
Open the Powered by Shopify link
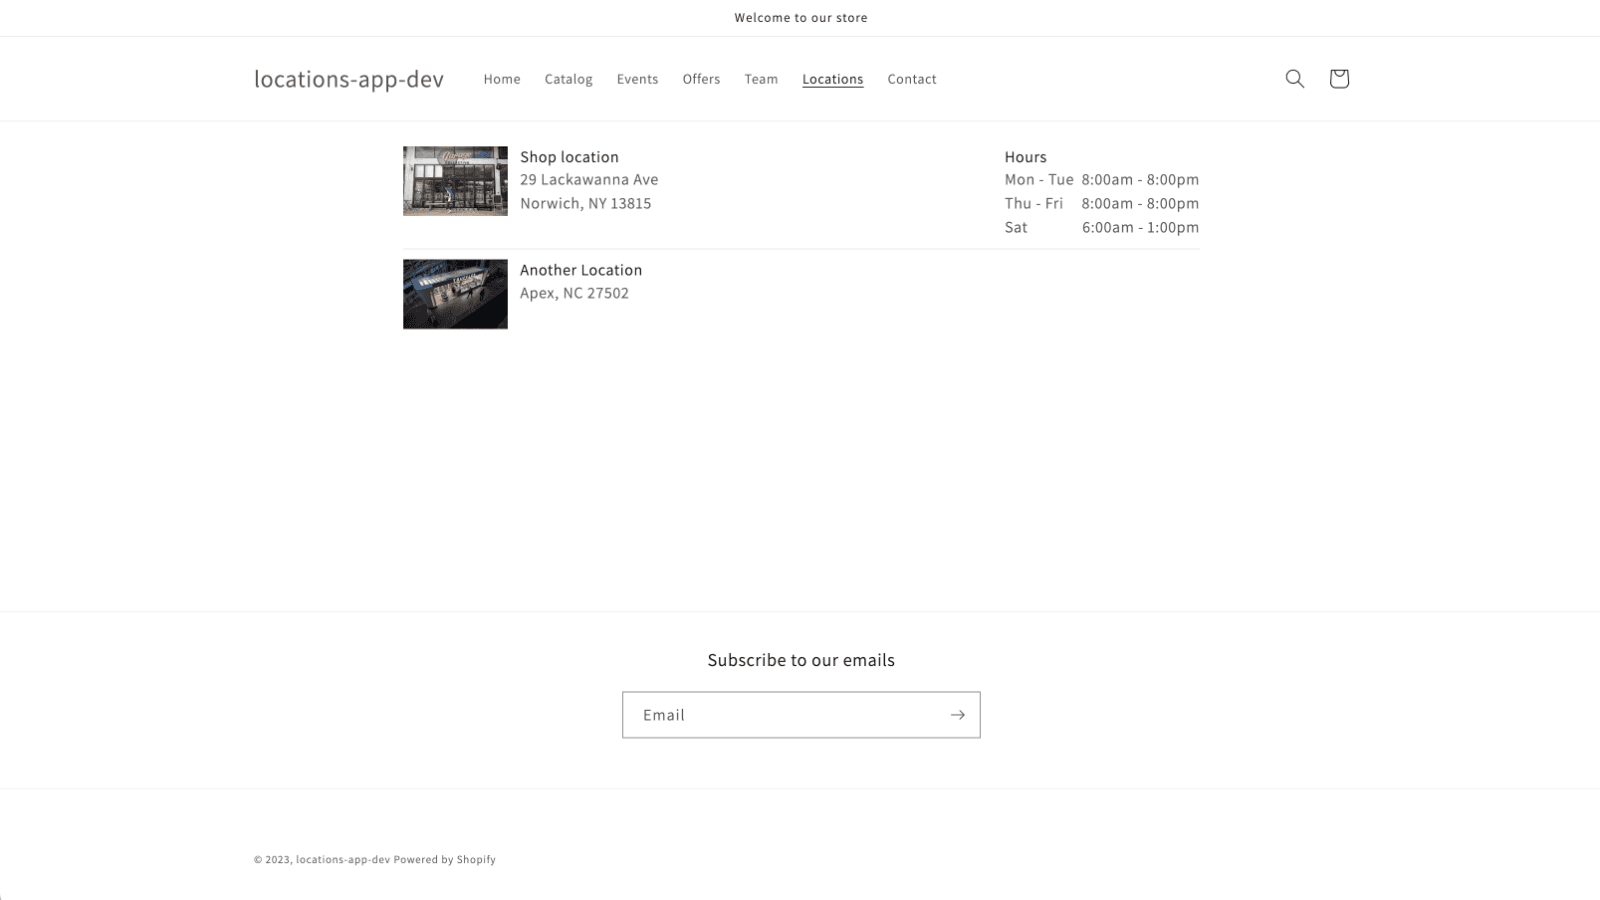pyautogui.click(x=444, y=858)
